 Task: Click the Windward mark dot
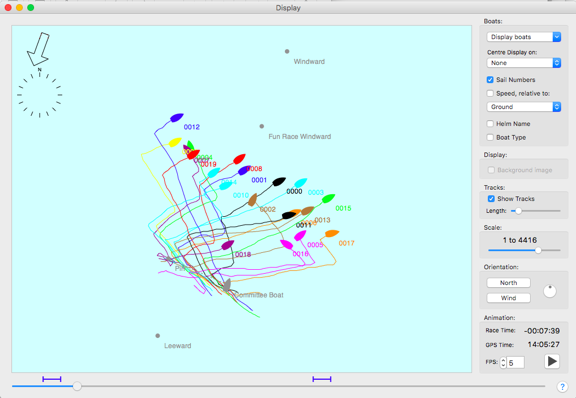coord(287,51)
